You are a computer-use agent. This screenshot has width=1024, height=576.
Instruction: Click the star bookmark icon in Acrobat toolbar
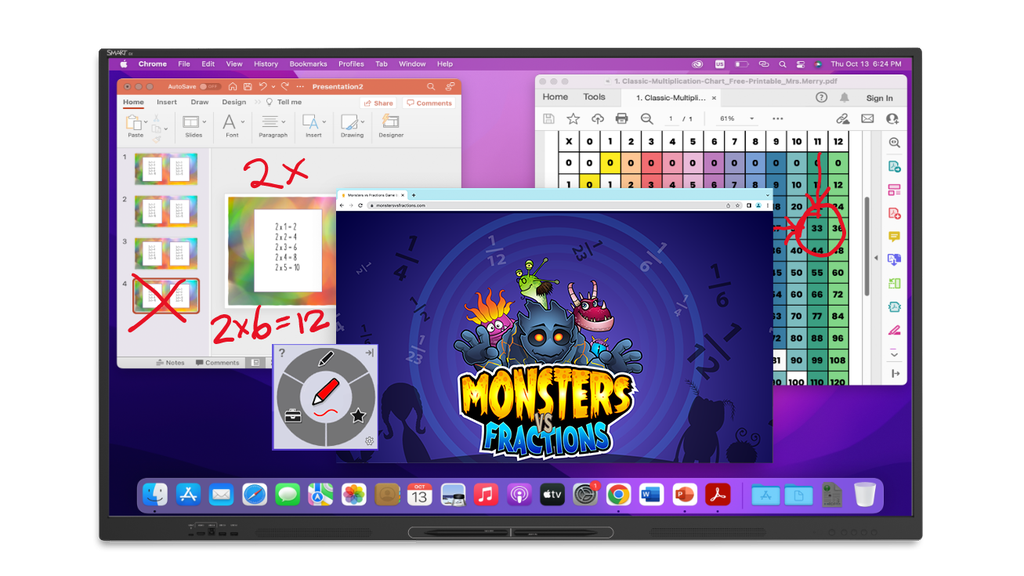point(573,118)
